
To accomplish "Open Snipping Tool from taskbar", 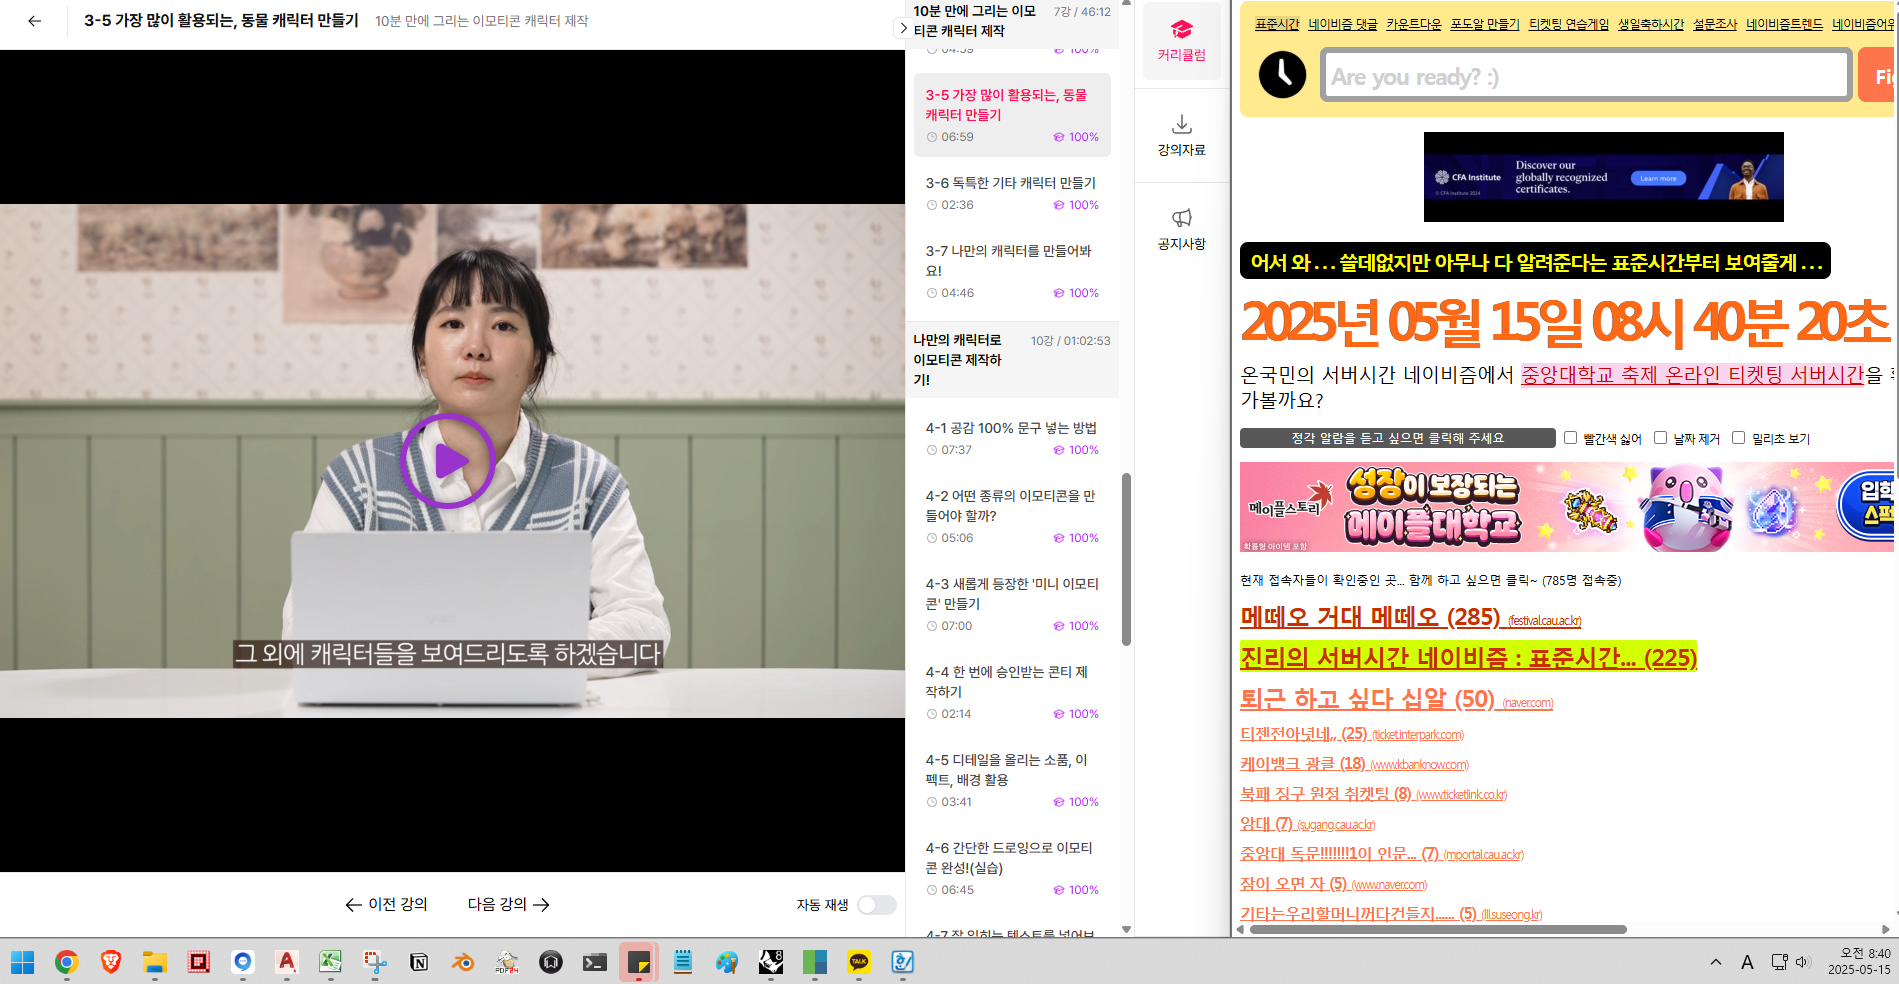I will (374, 962).
